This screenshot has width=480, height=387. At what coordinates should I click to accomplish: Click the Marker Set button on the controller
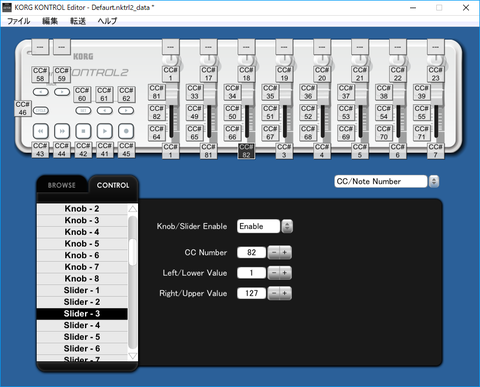[83, 110]
